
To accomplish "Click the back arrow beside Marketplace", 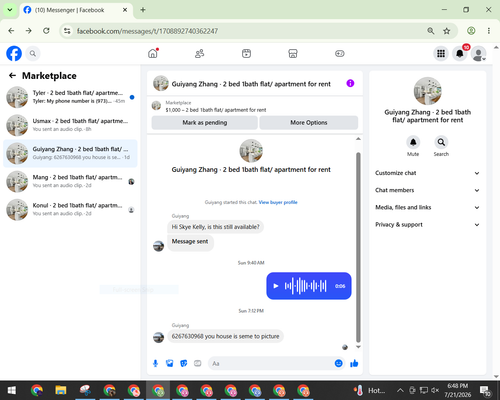I will coord(12,76).
